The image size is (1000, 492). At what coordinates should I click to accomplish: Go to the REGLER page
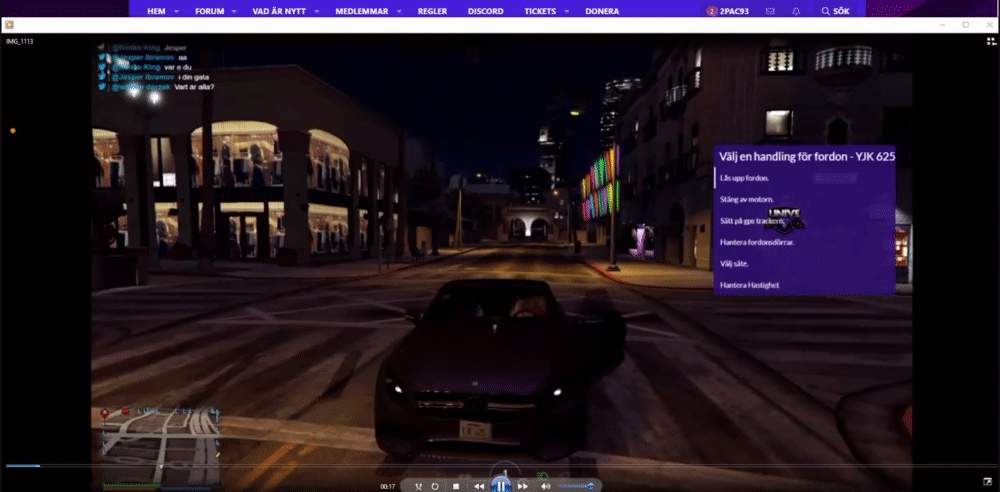click(x=432, y=11)
